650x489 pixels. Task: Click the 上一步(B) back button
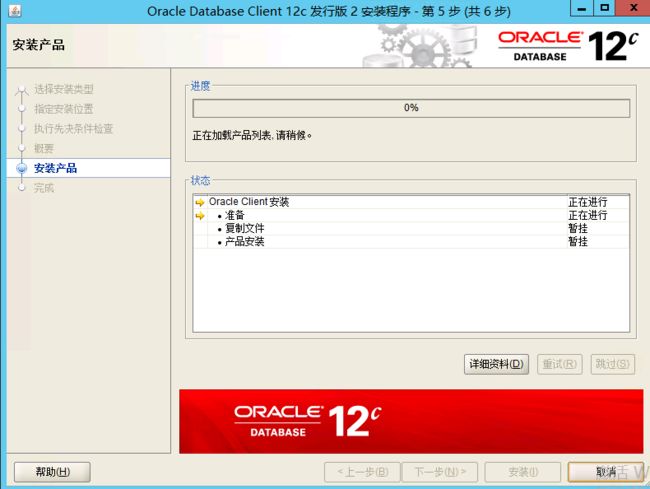[362, 472]
